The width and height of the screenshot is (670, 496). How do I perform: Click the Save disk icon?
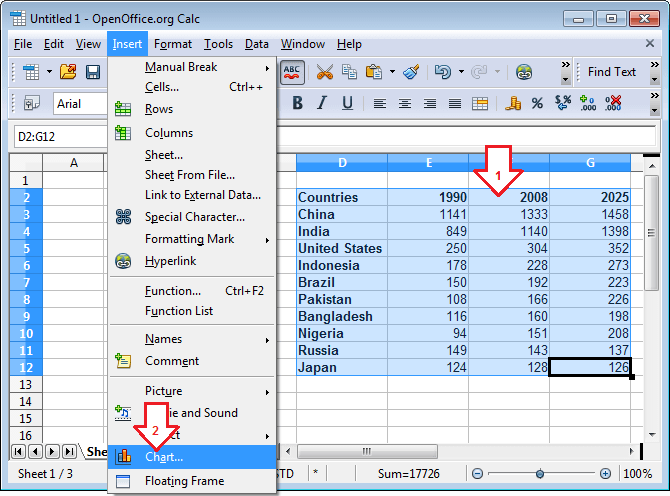(x=93, y=72)
